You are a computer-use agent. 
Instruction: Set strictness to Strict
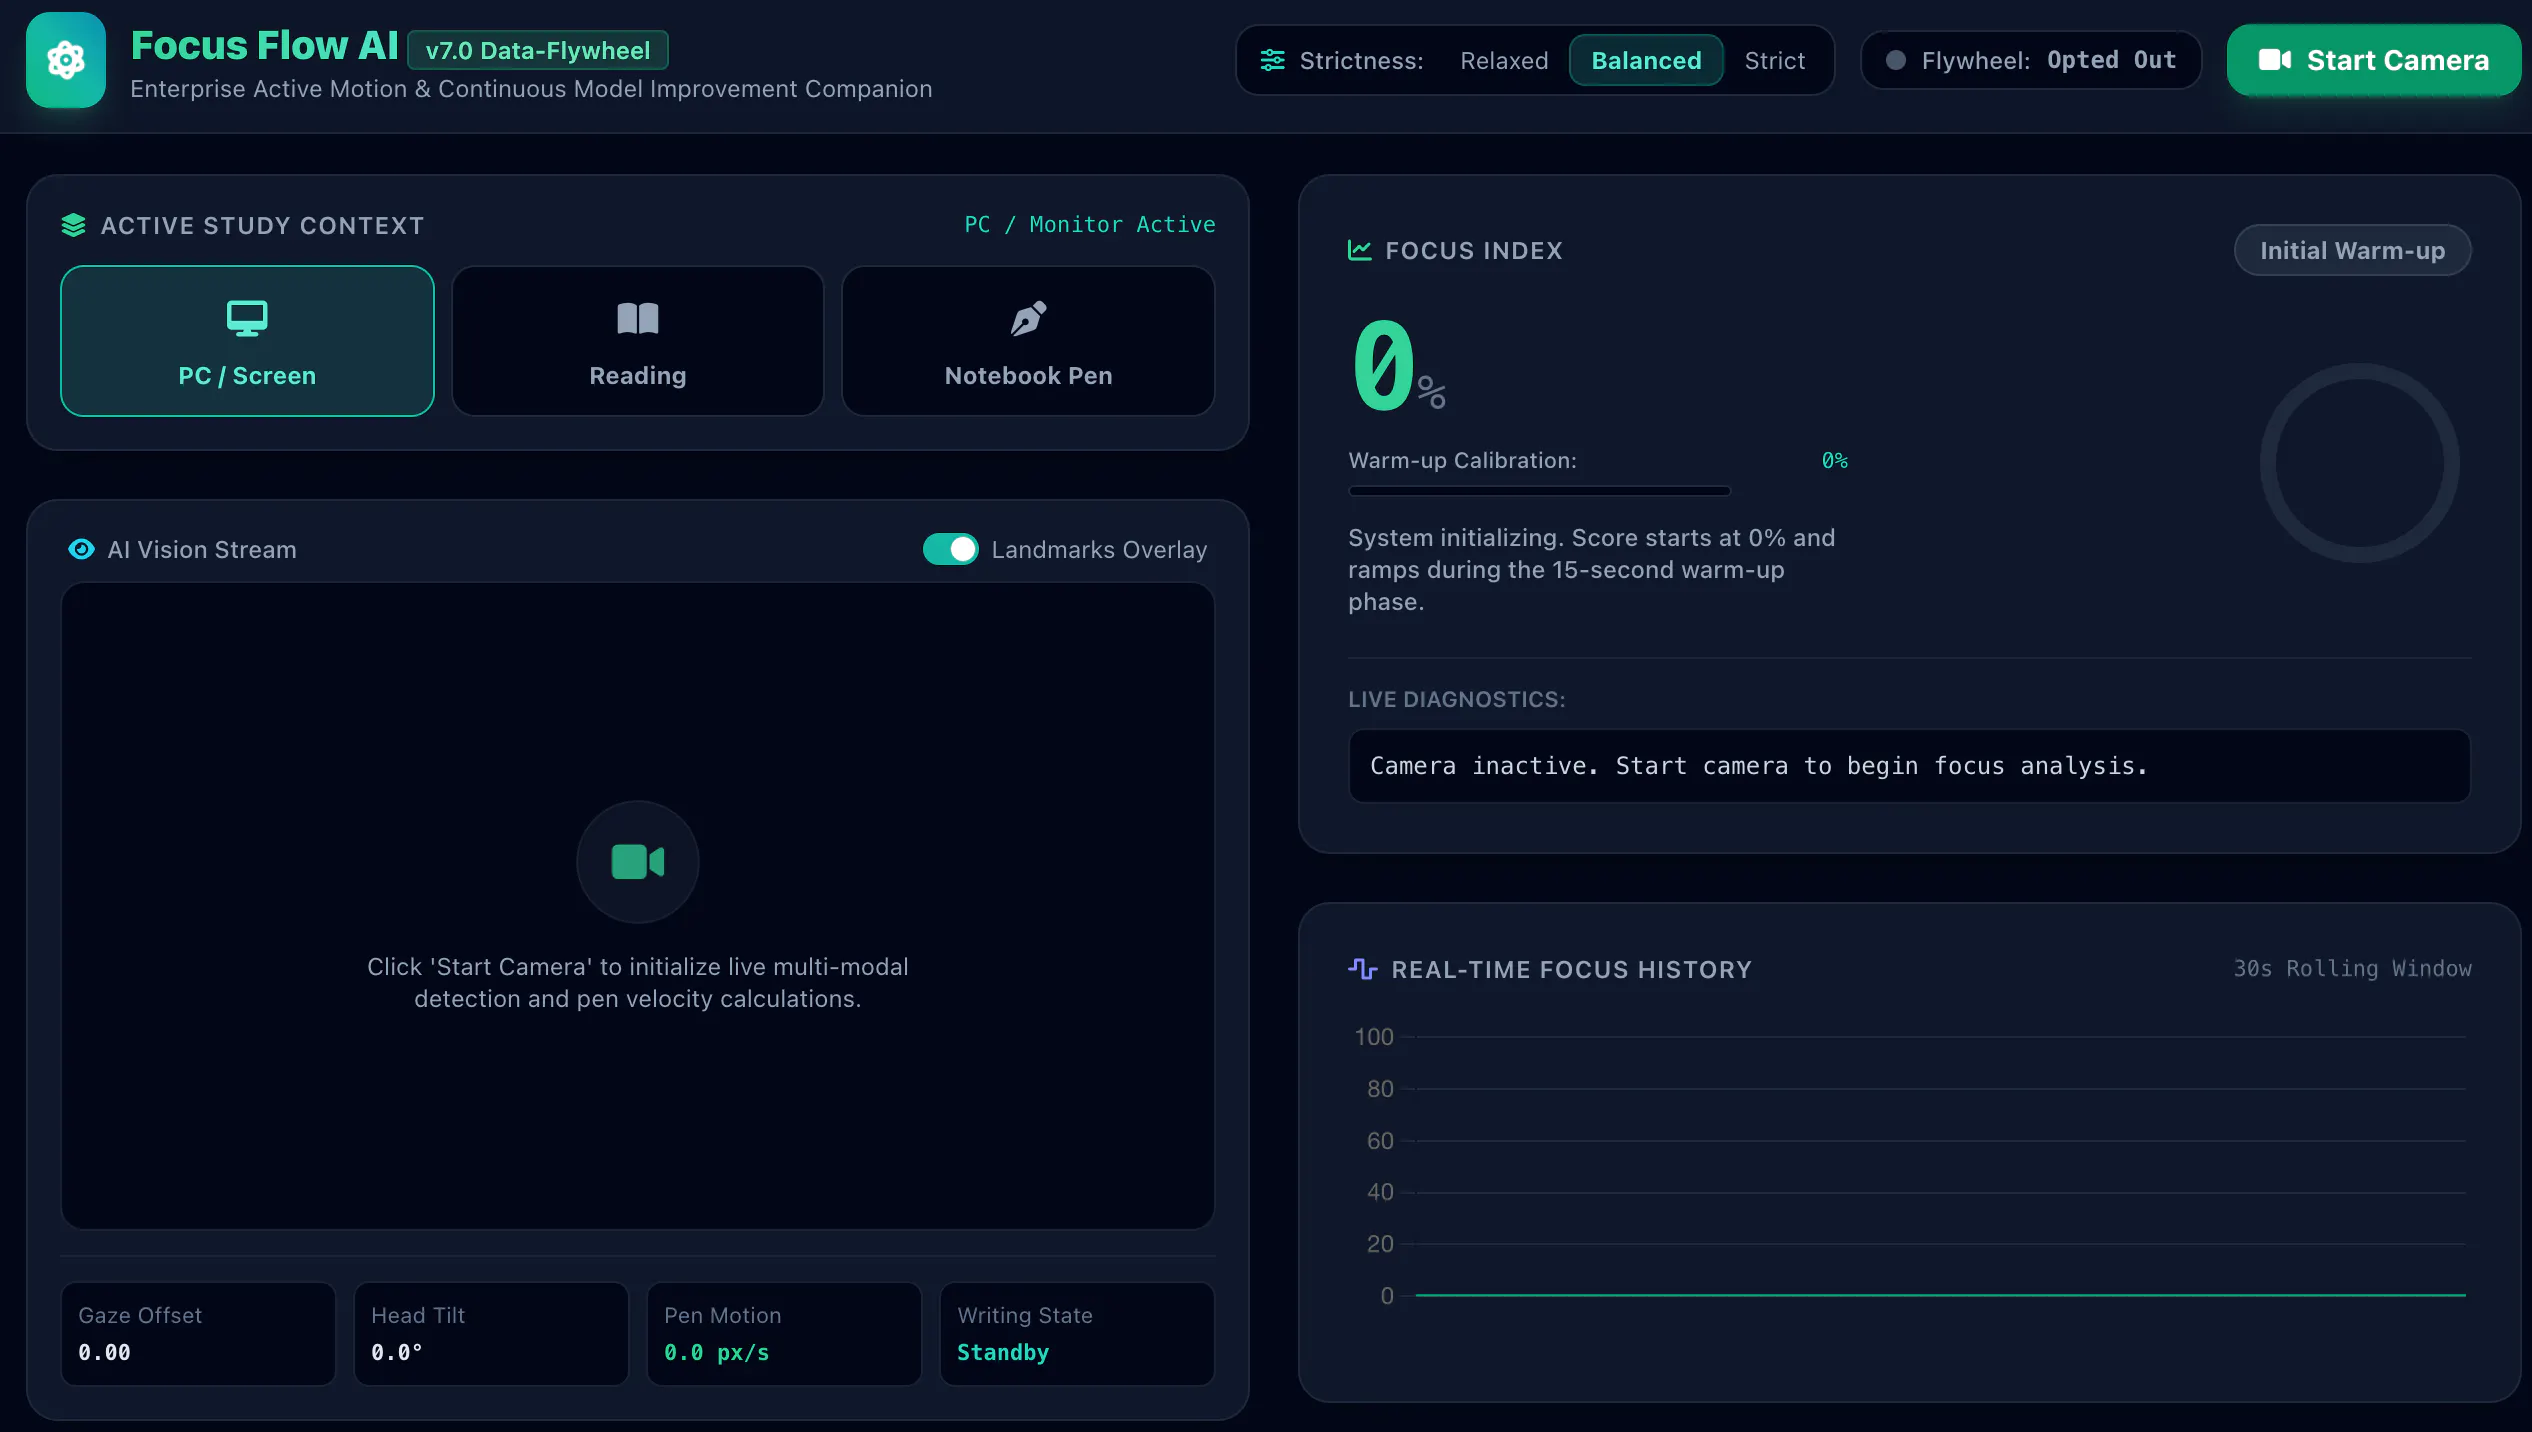pyautogui.click(x=1775, y=60)
